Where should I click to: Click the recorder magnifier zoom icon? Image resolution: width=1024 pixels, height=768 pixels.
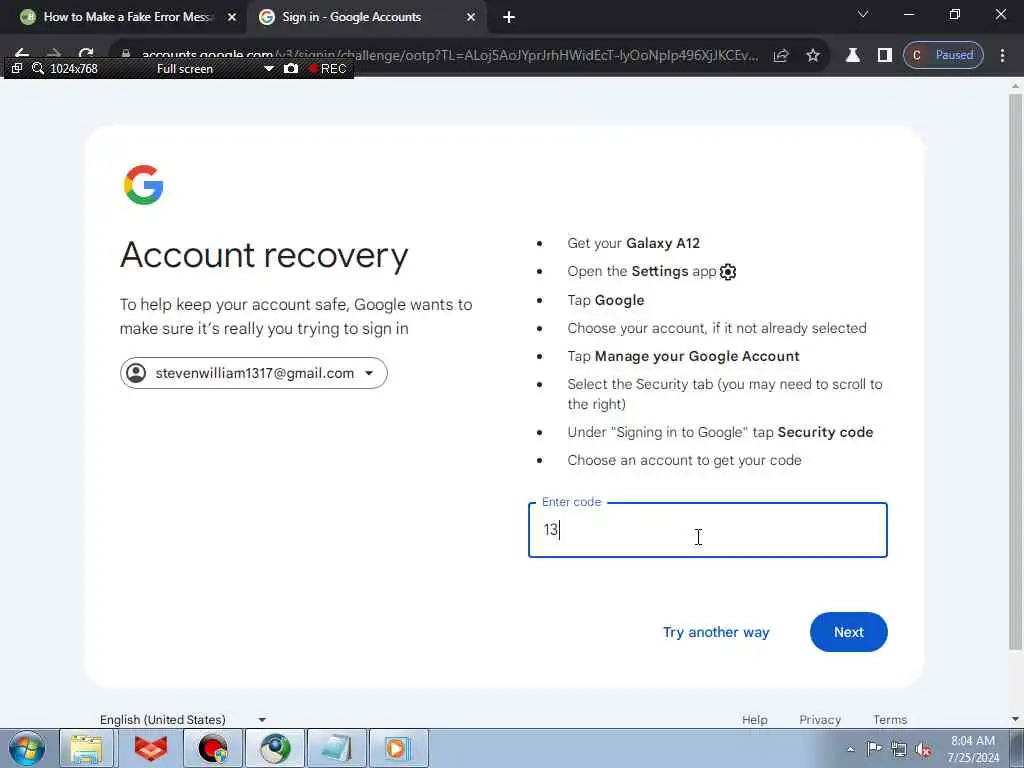37,68
